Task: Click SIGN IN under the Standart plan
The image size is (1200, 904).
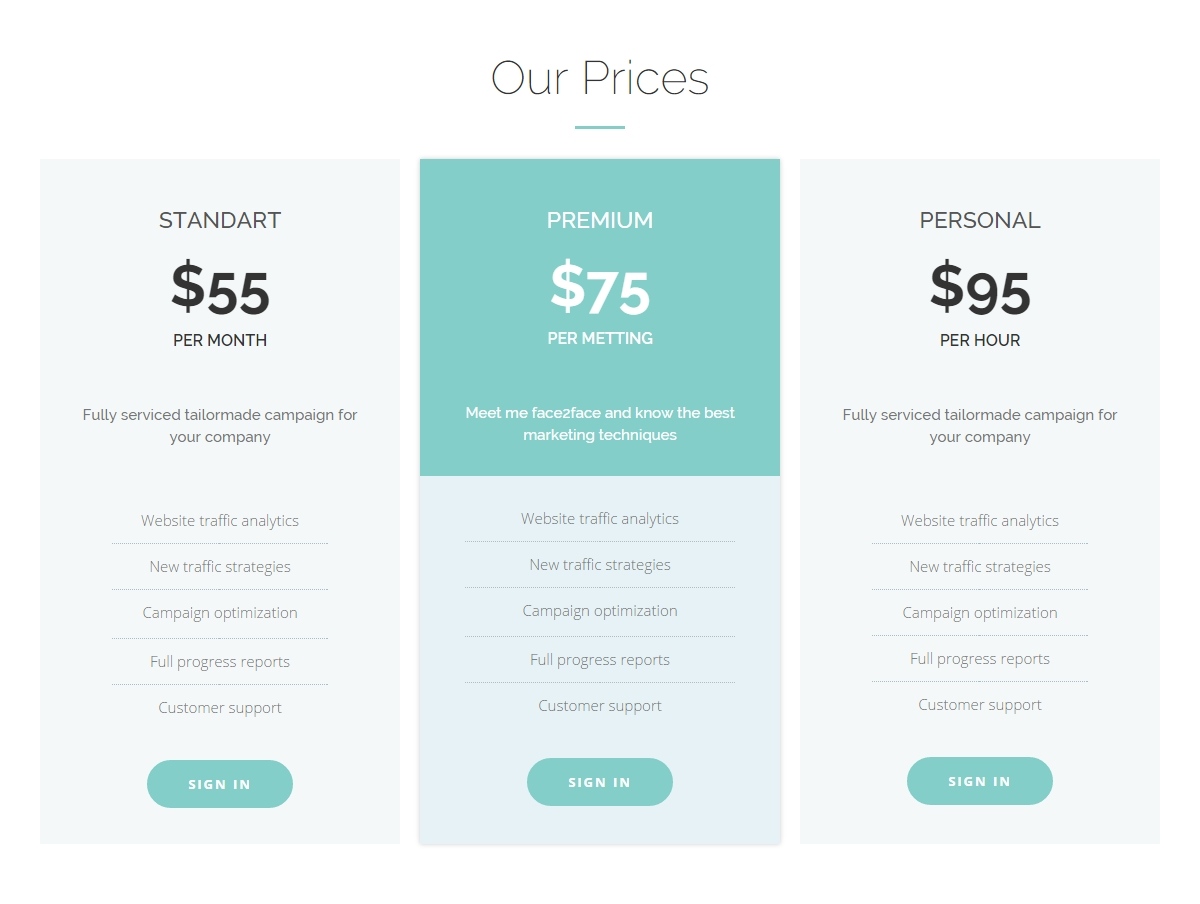Action: click(220, 784)
